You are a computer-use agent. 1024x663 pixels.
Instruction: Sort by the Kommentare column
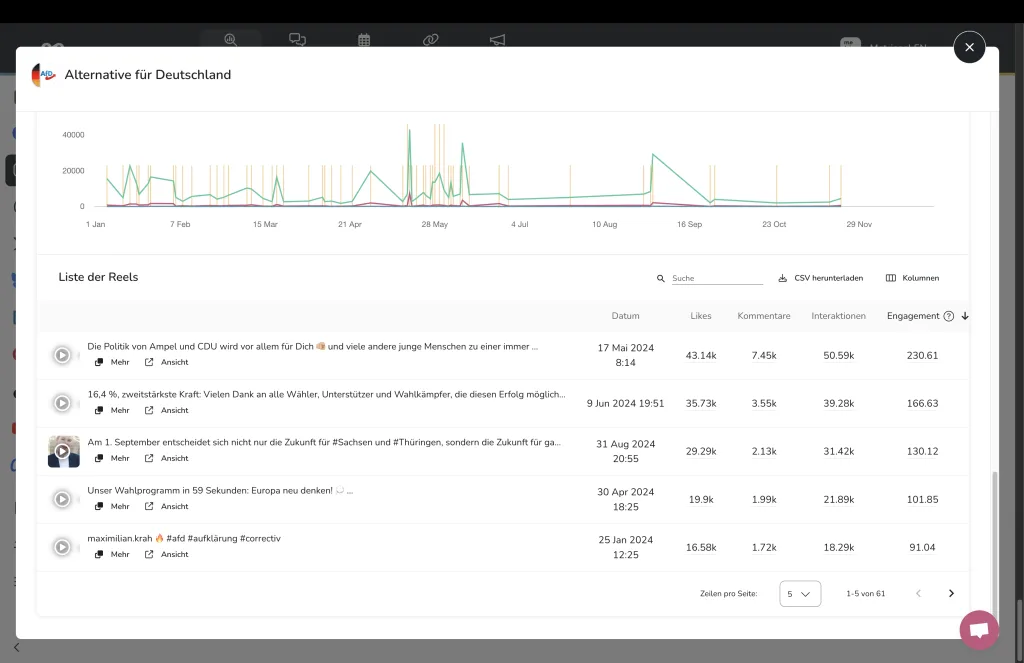pos(763,315)
